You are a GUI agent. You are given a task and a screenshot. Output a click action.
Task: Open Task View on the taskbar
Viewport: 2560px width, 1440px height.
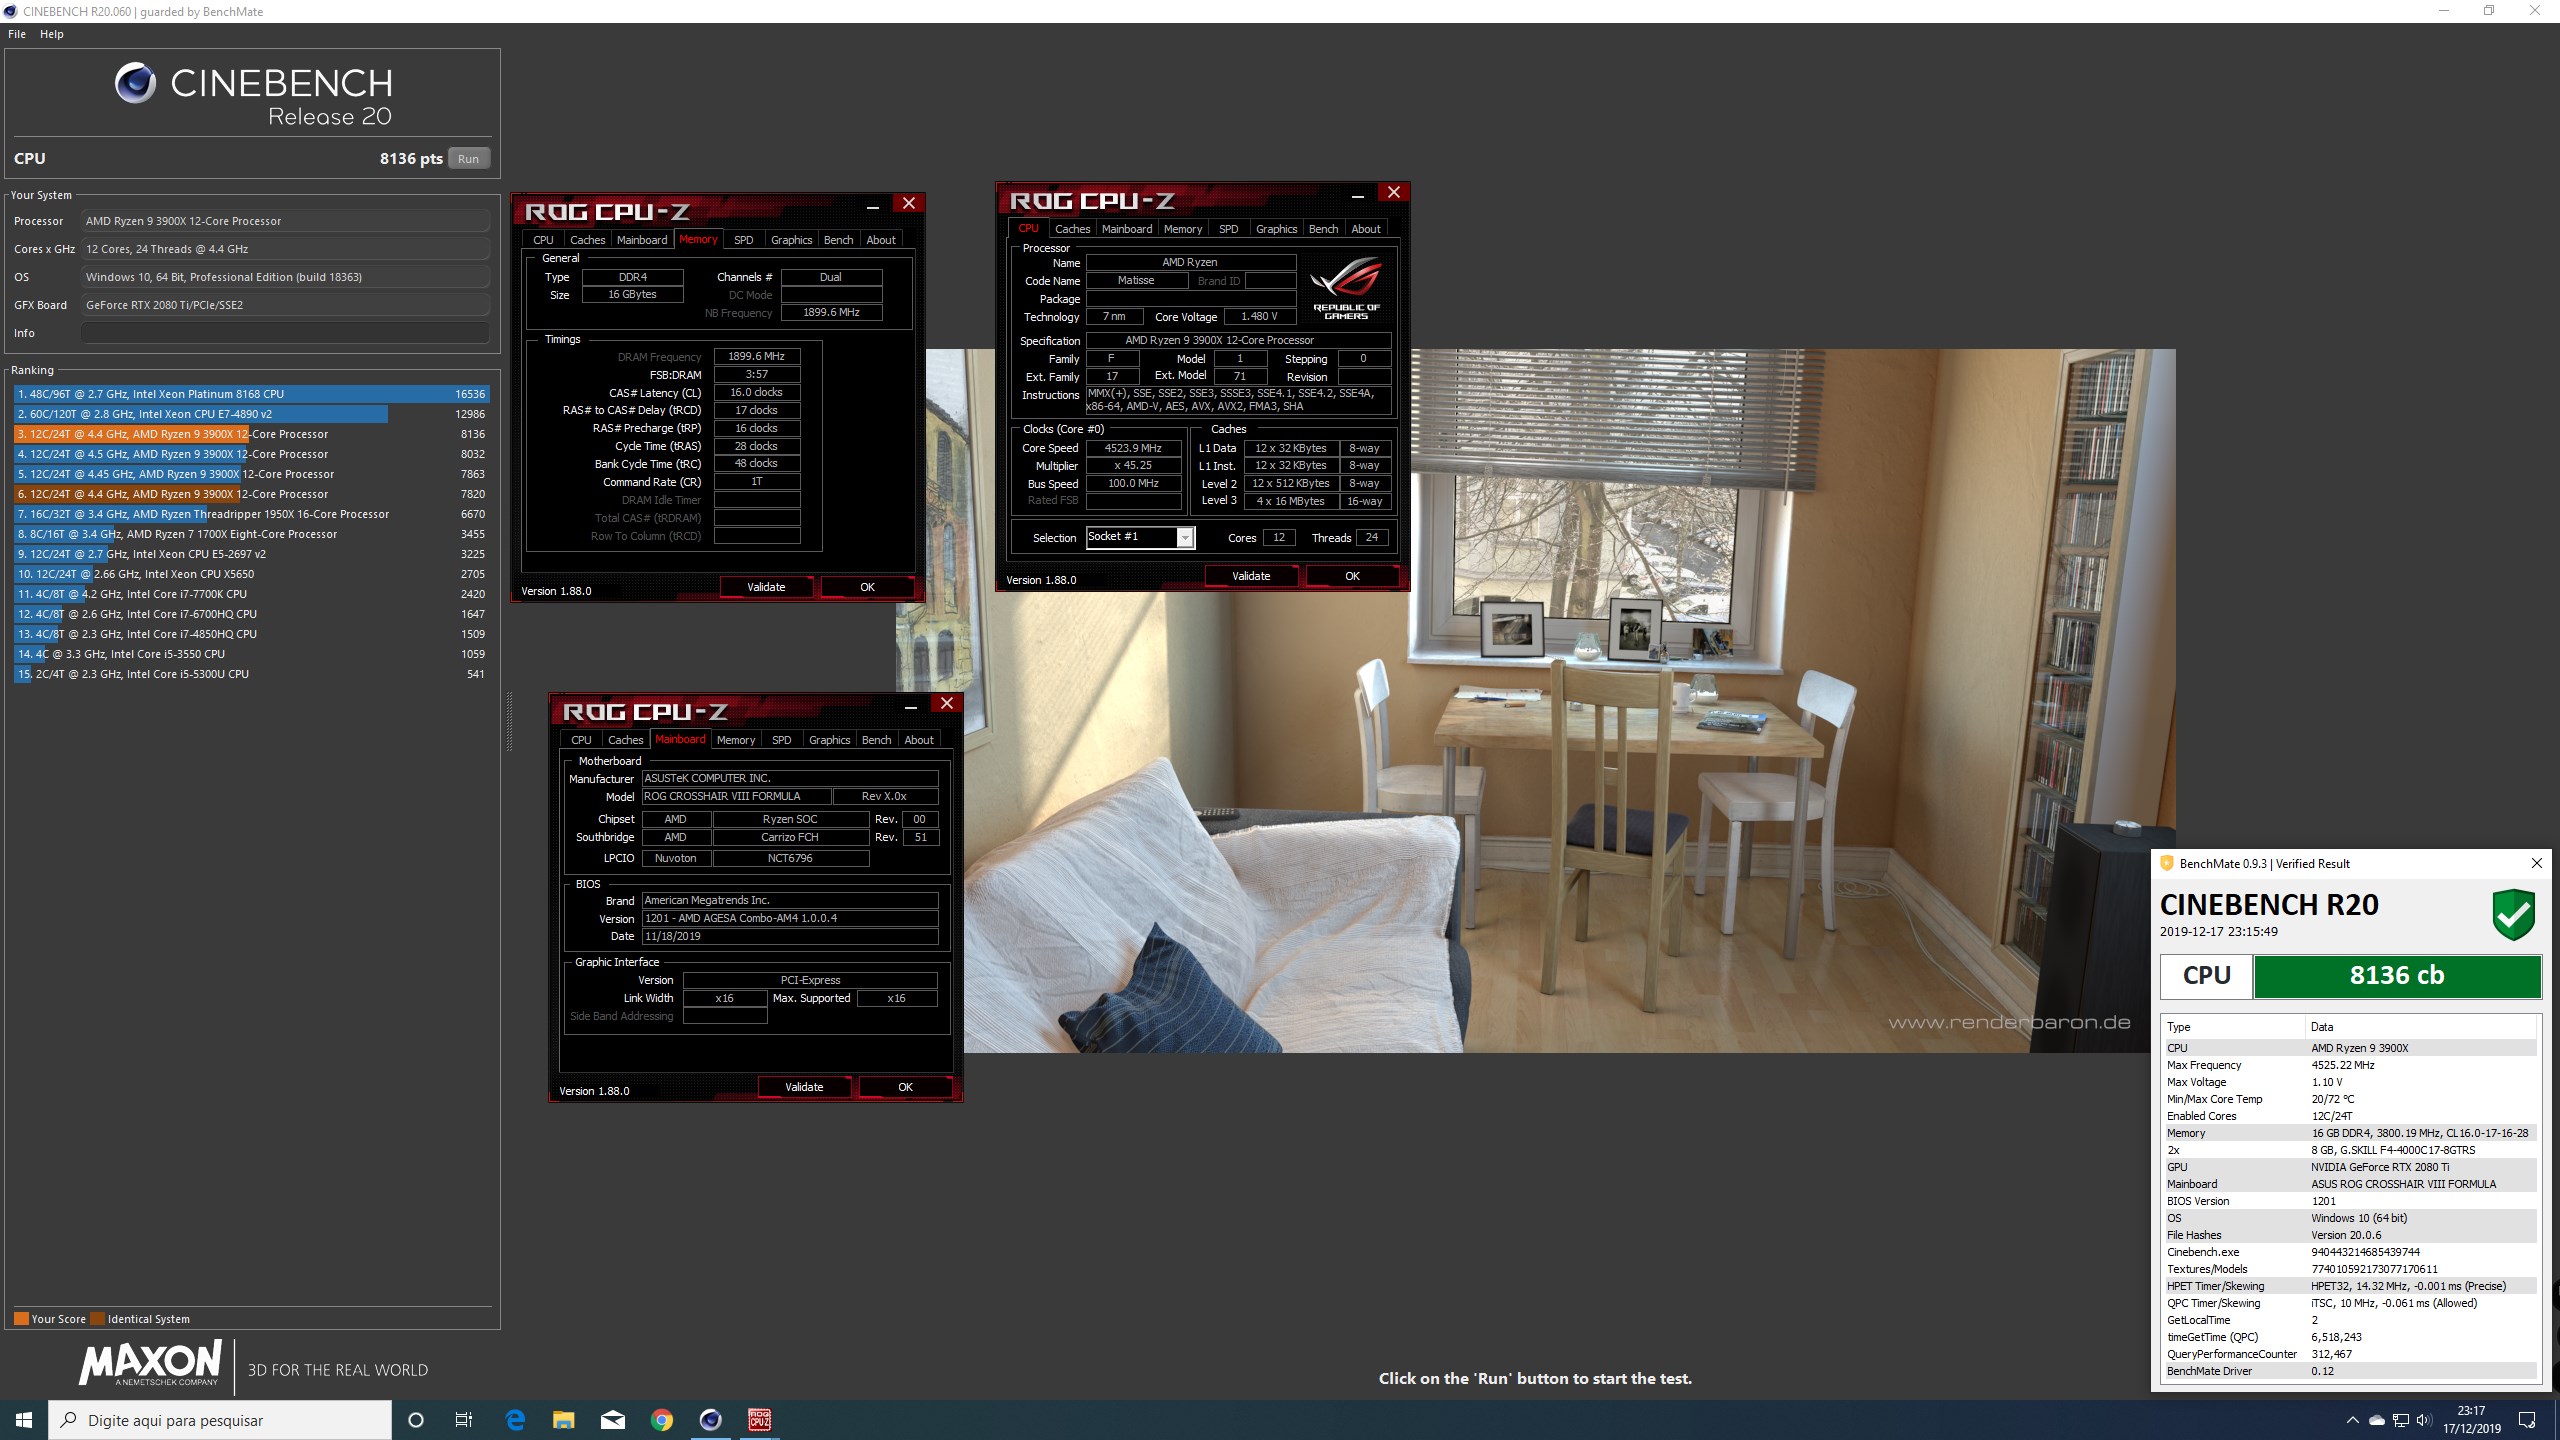tap(464, 1420)
